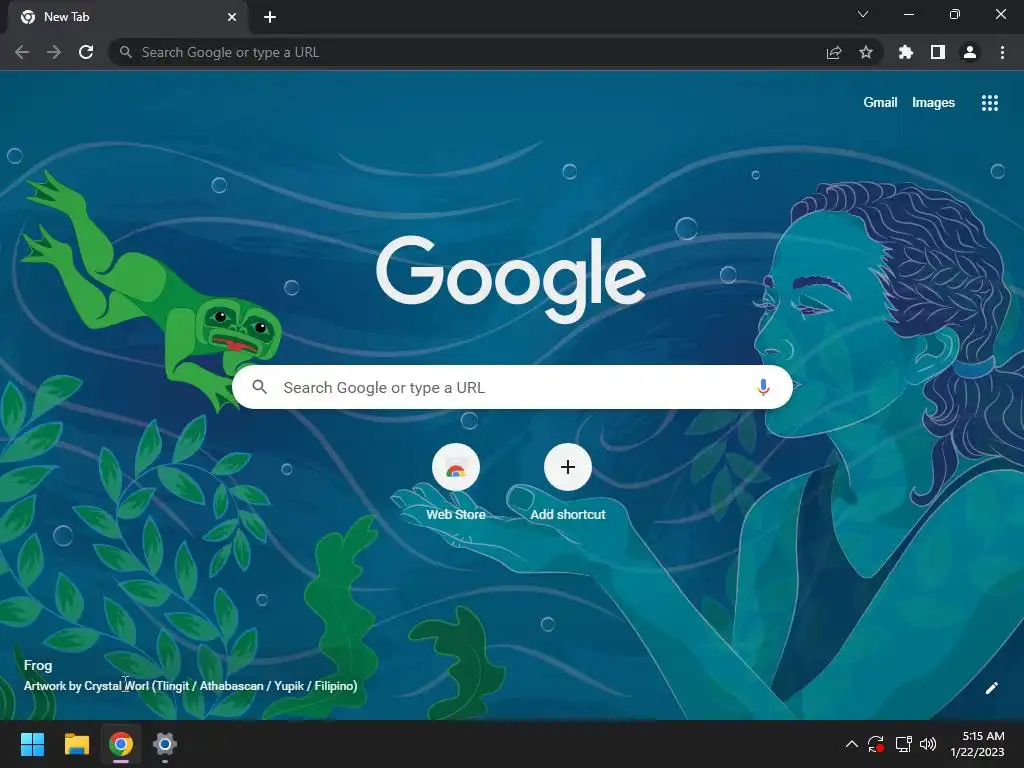Click the Frog artwork title
The image size is (1024, 768).
(x=38, y=665)
